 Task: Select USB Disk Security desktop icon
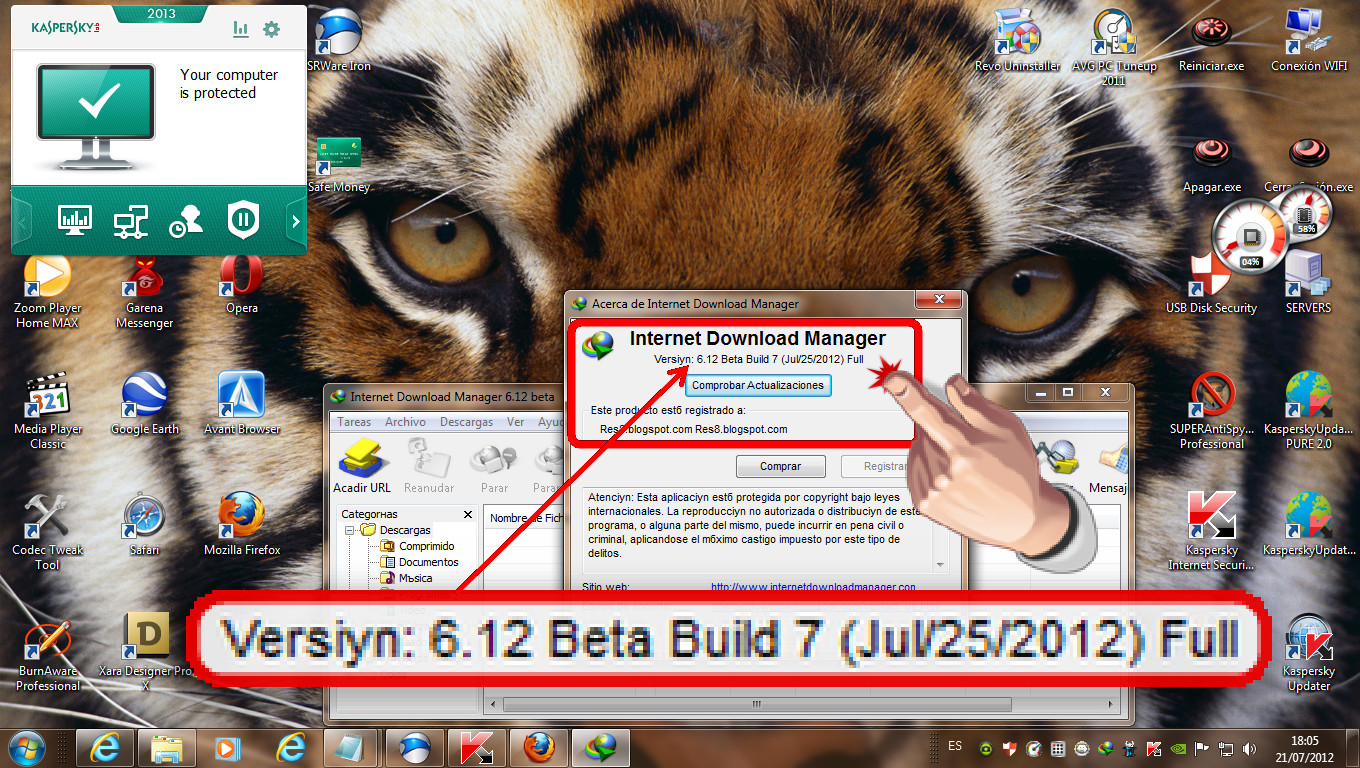point(1211,285)
